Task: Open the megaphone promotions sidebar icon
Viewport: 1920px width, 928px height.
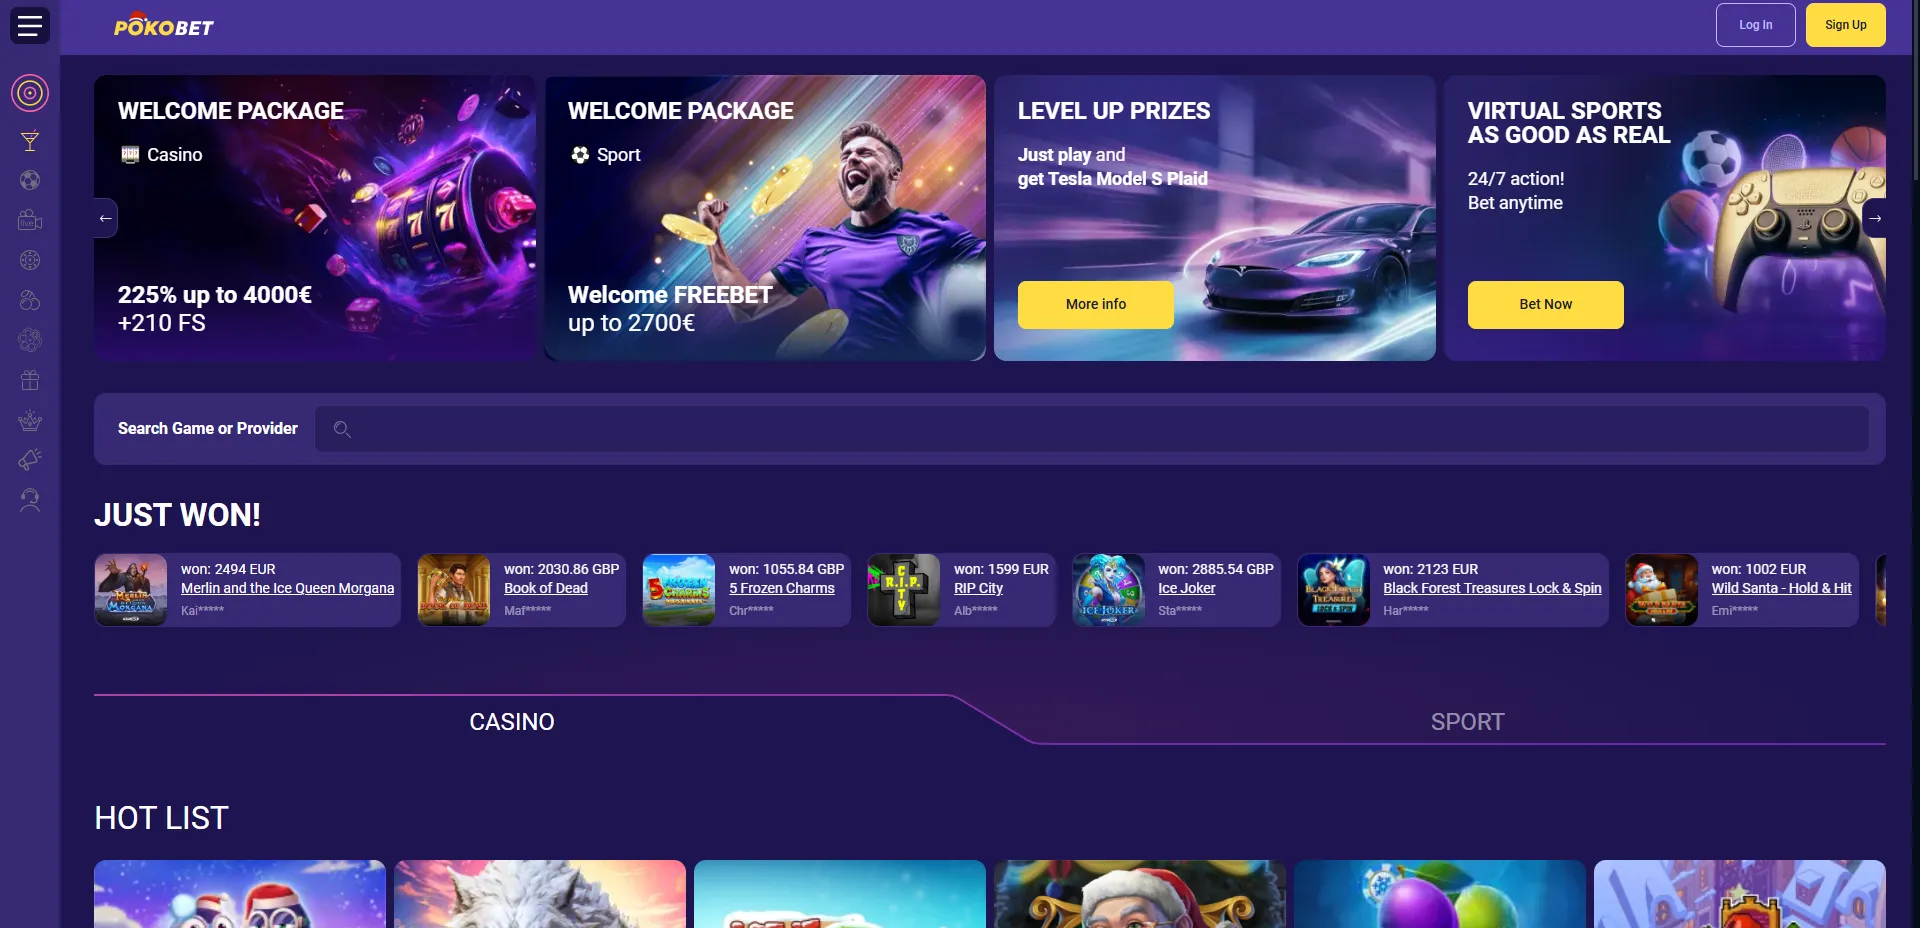Action: (30, 460)
